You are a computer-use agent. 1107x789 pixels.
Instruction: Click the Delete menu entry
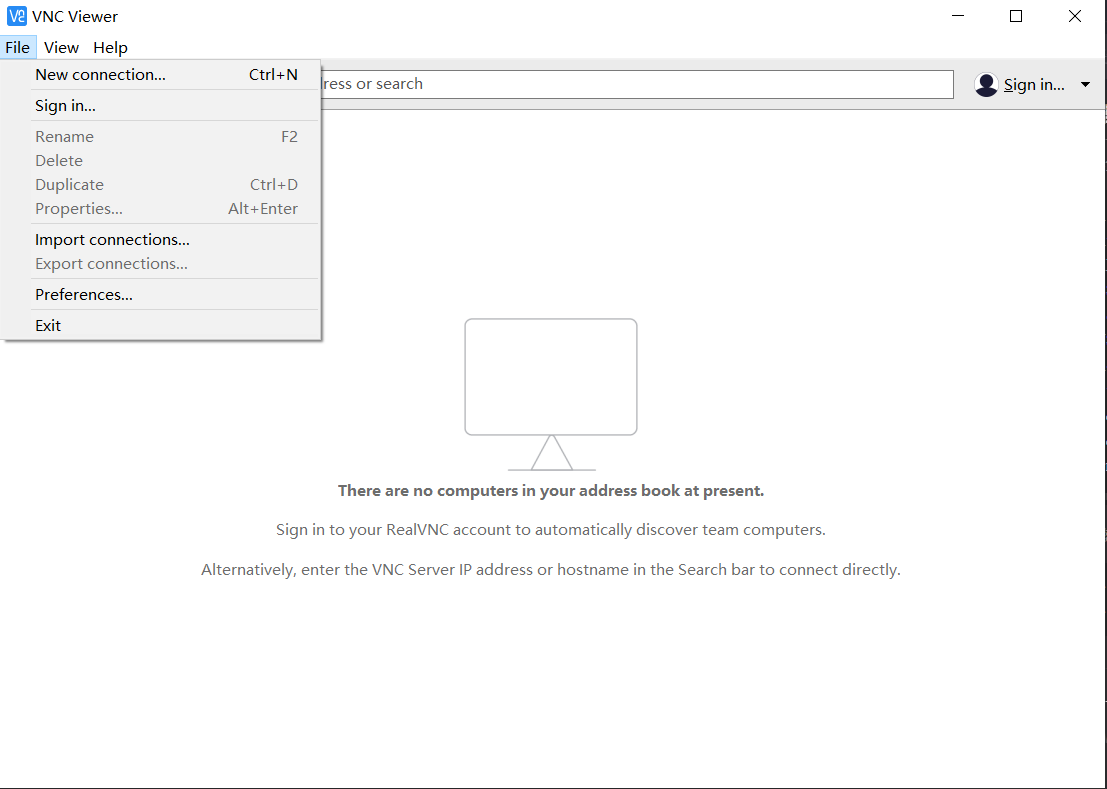(59, 161)
